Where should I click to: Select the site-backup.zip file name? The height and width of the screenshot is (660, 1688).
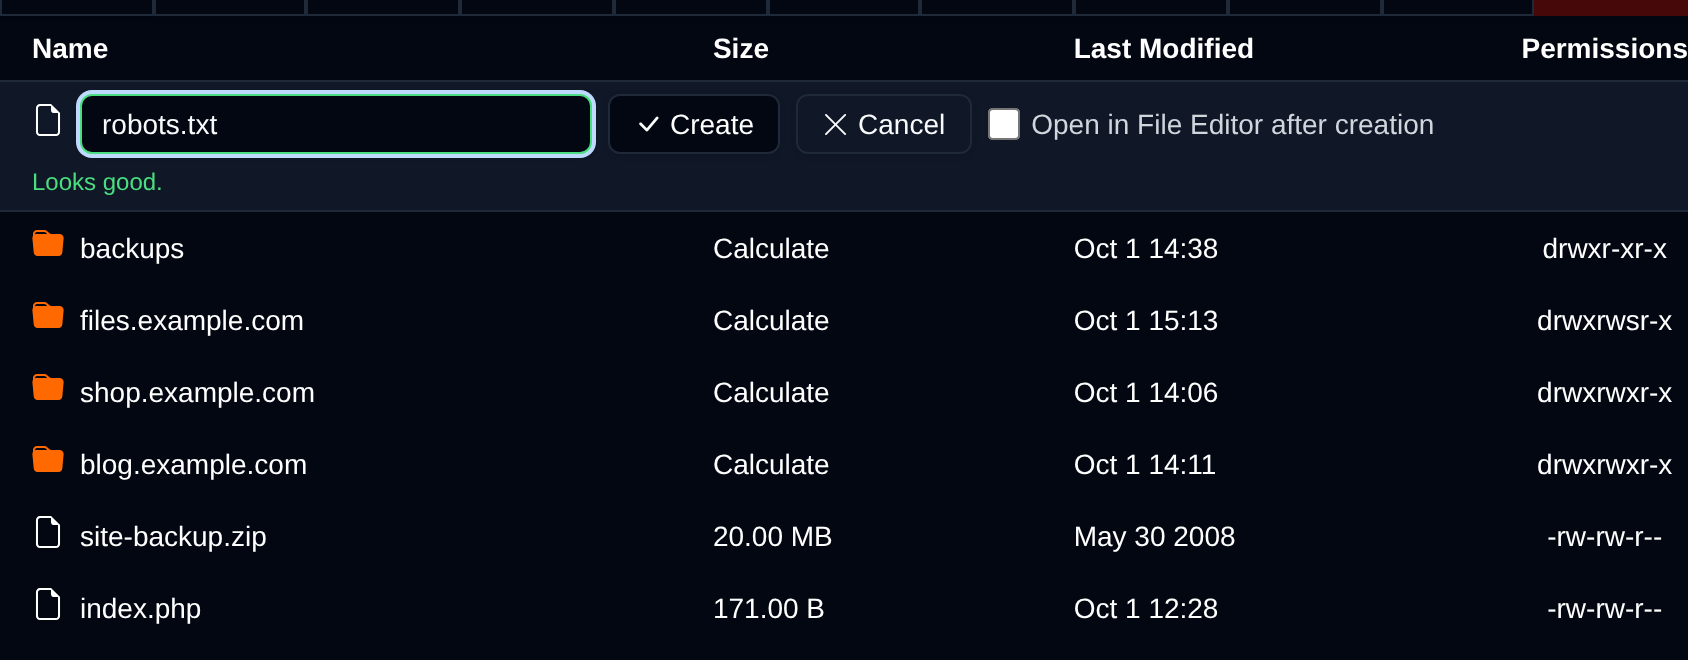point(173,537)
